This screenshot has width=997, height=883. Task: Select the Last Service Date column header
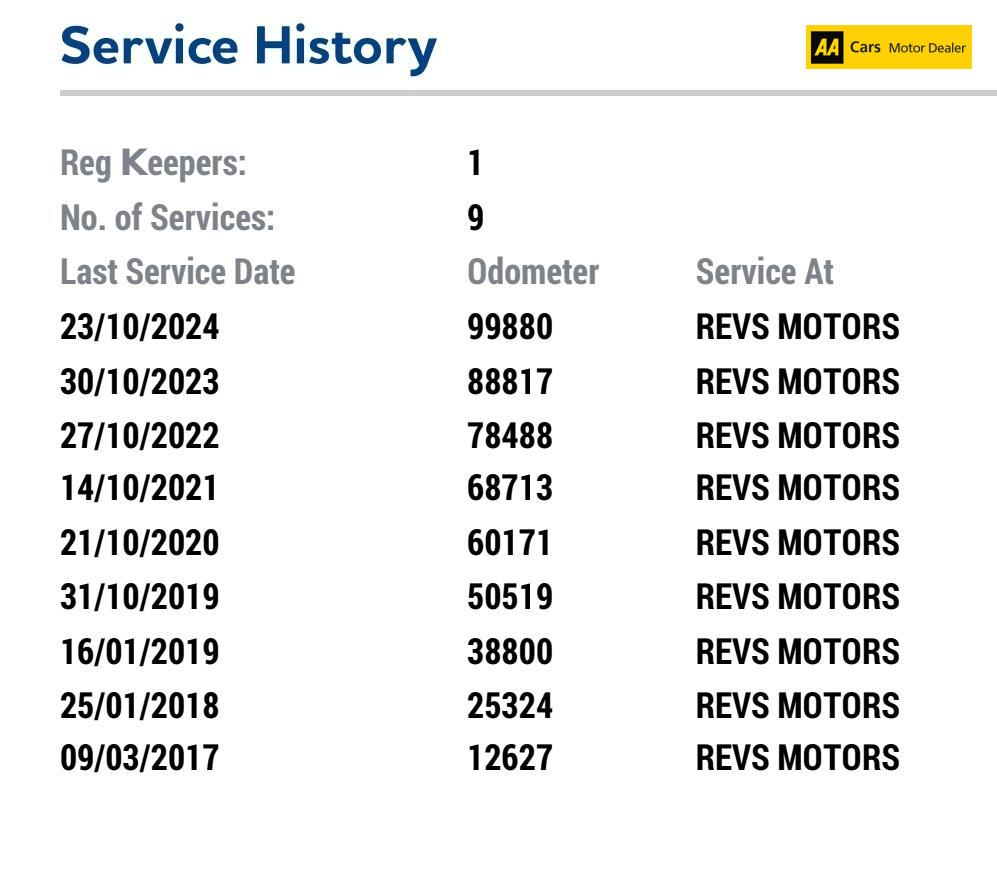pyautogui.click(x=177, y=272)
